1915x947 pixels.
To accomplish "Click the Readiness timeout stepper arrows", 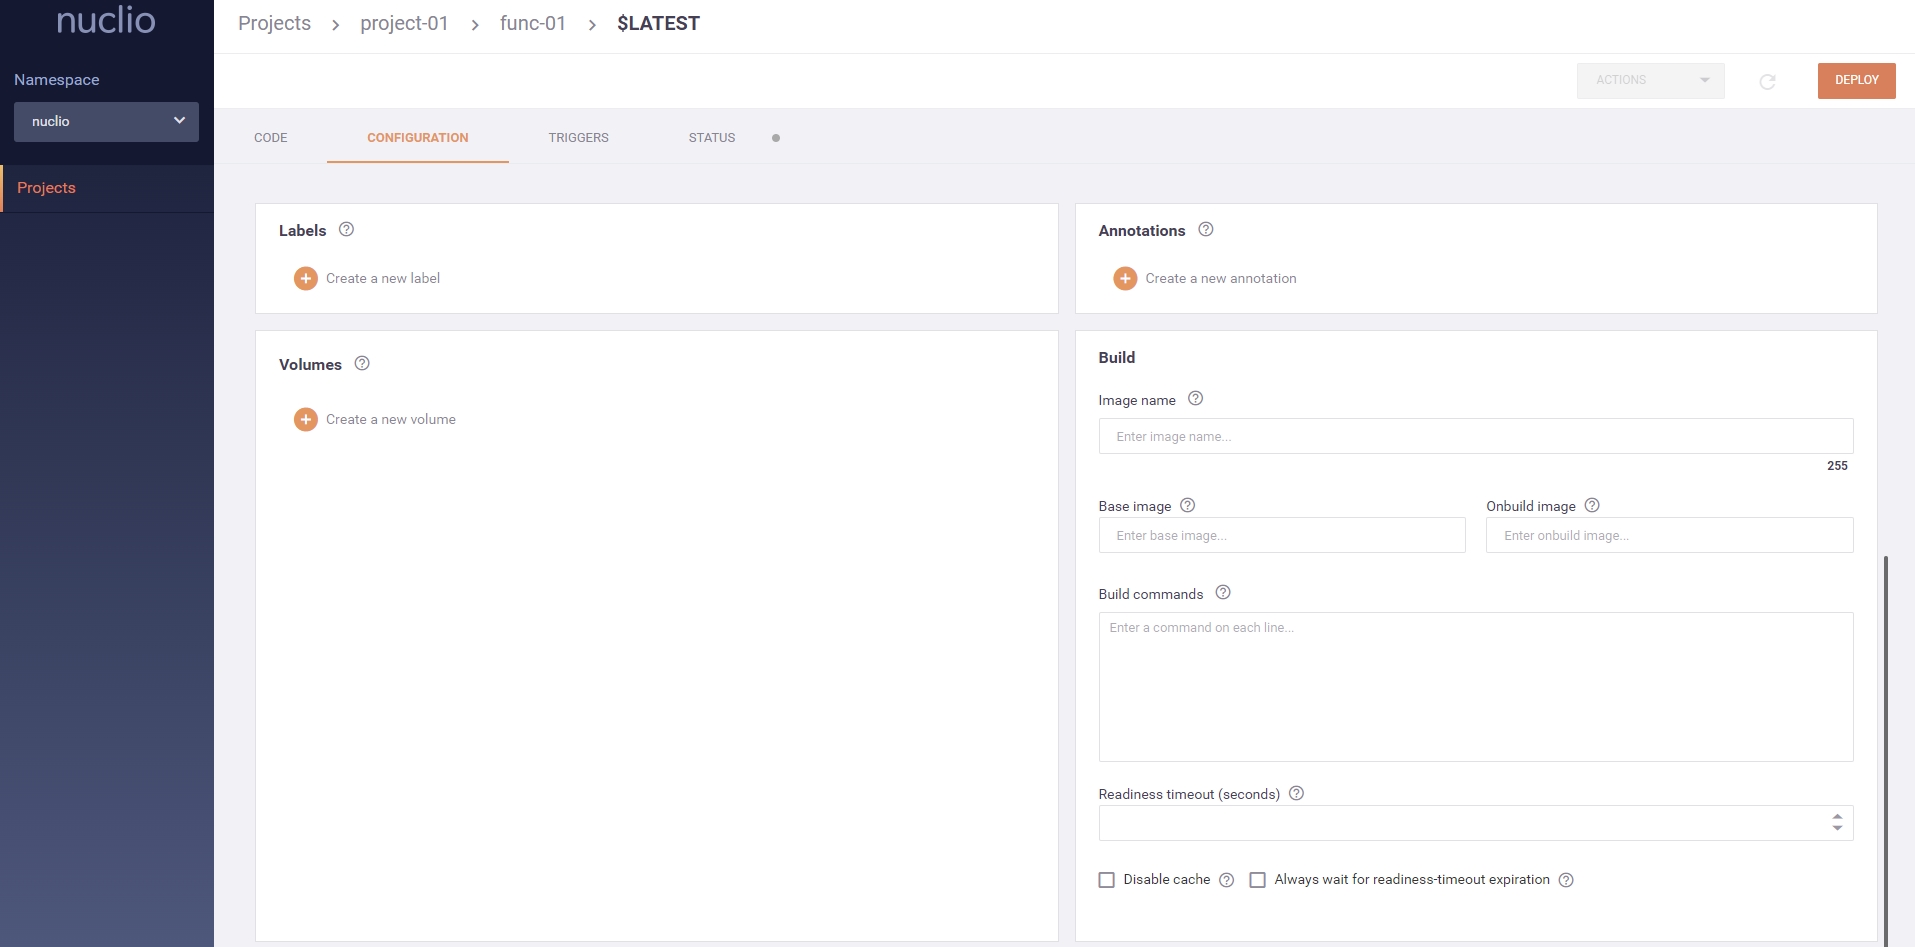I will pyautogui.click(x=1837, y=822).
